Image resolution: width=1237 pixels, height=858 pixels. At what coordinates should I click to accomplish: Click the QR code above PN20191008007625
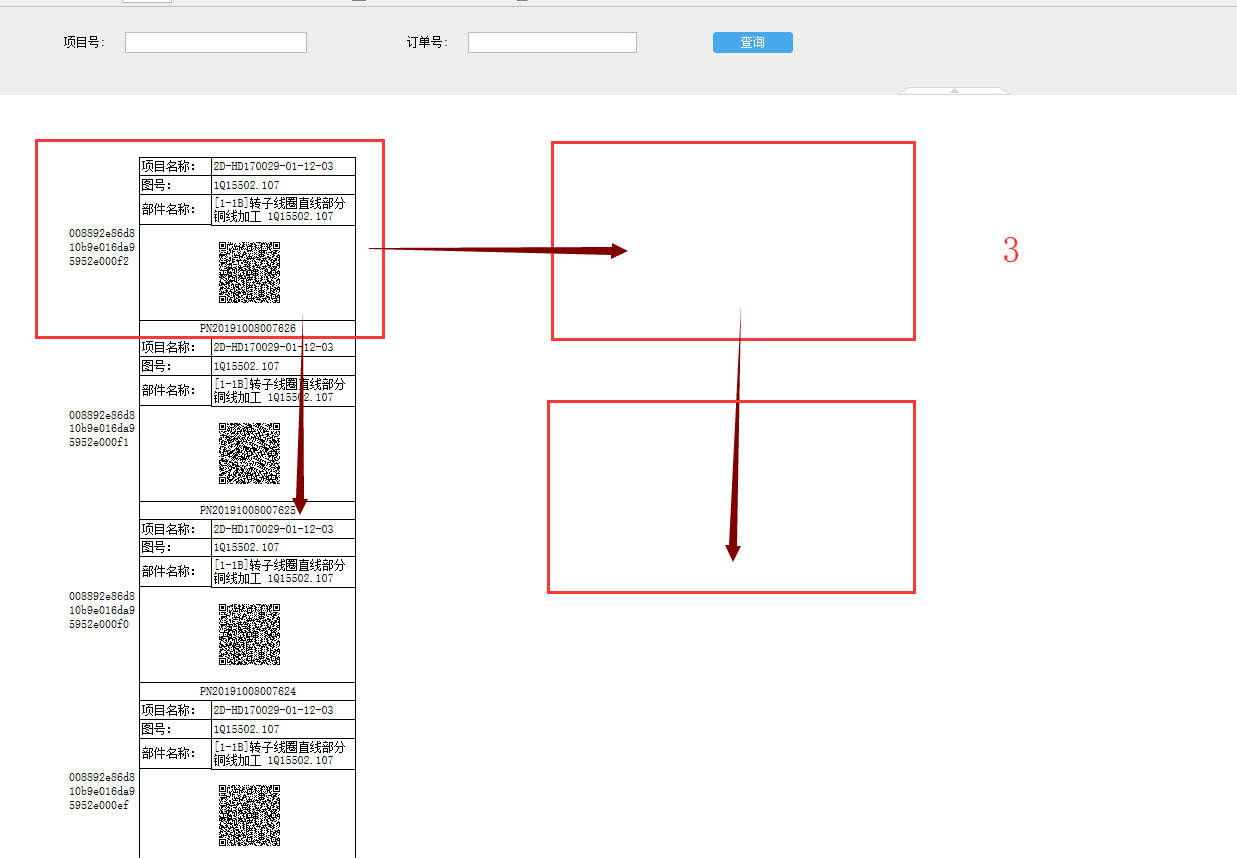(x=249, y=453)
